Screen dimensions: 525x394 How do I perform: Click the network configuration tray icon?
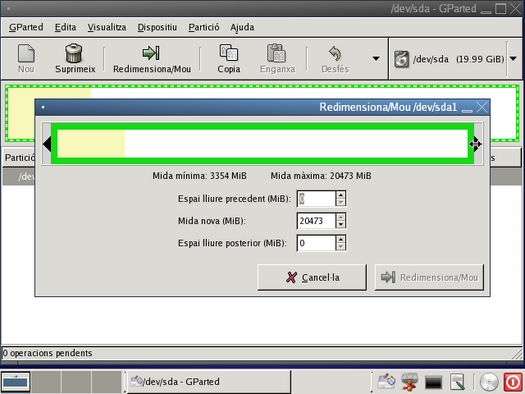(409, 382)
